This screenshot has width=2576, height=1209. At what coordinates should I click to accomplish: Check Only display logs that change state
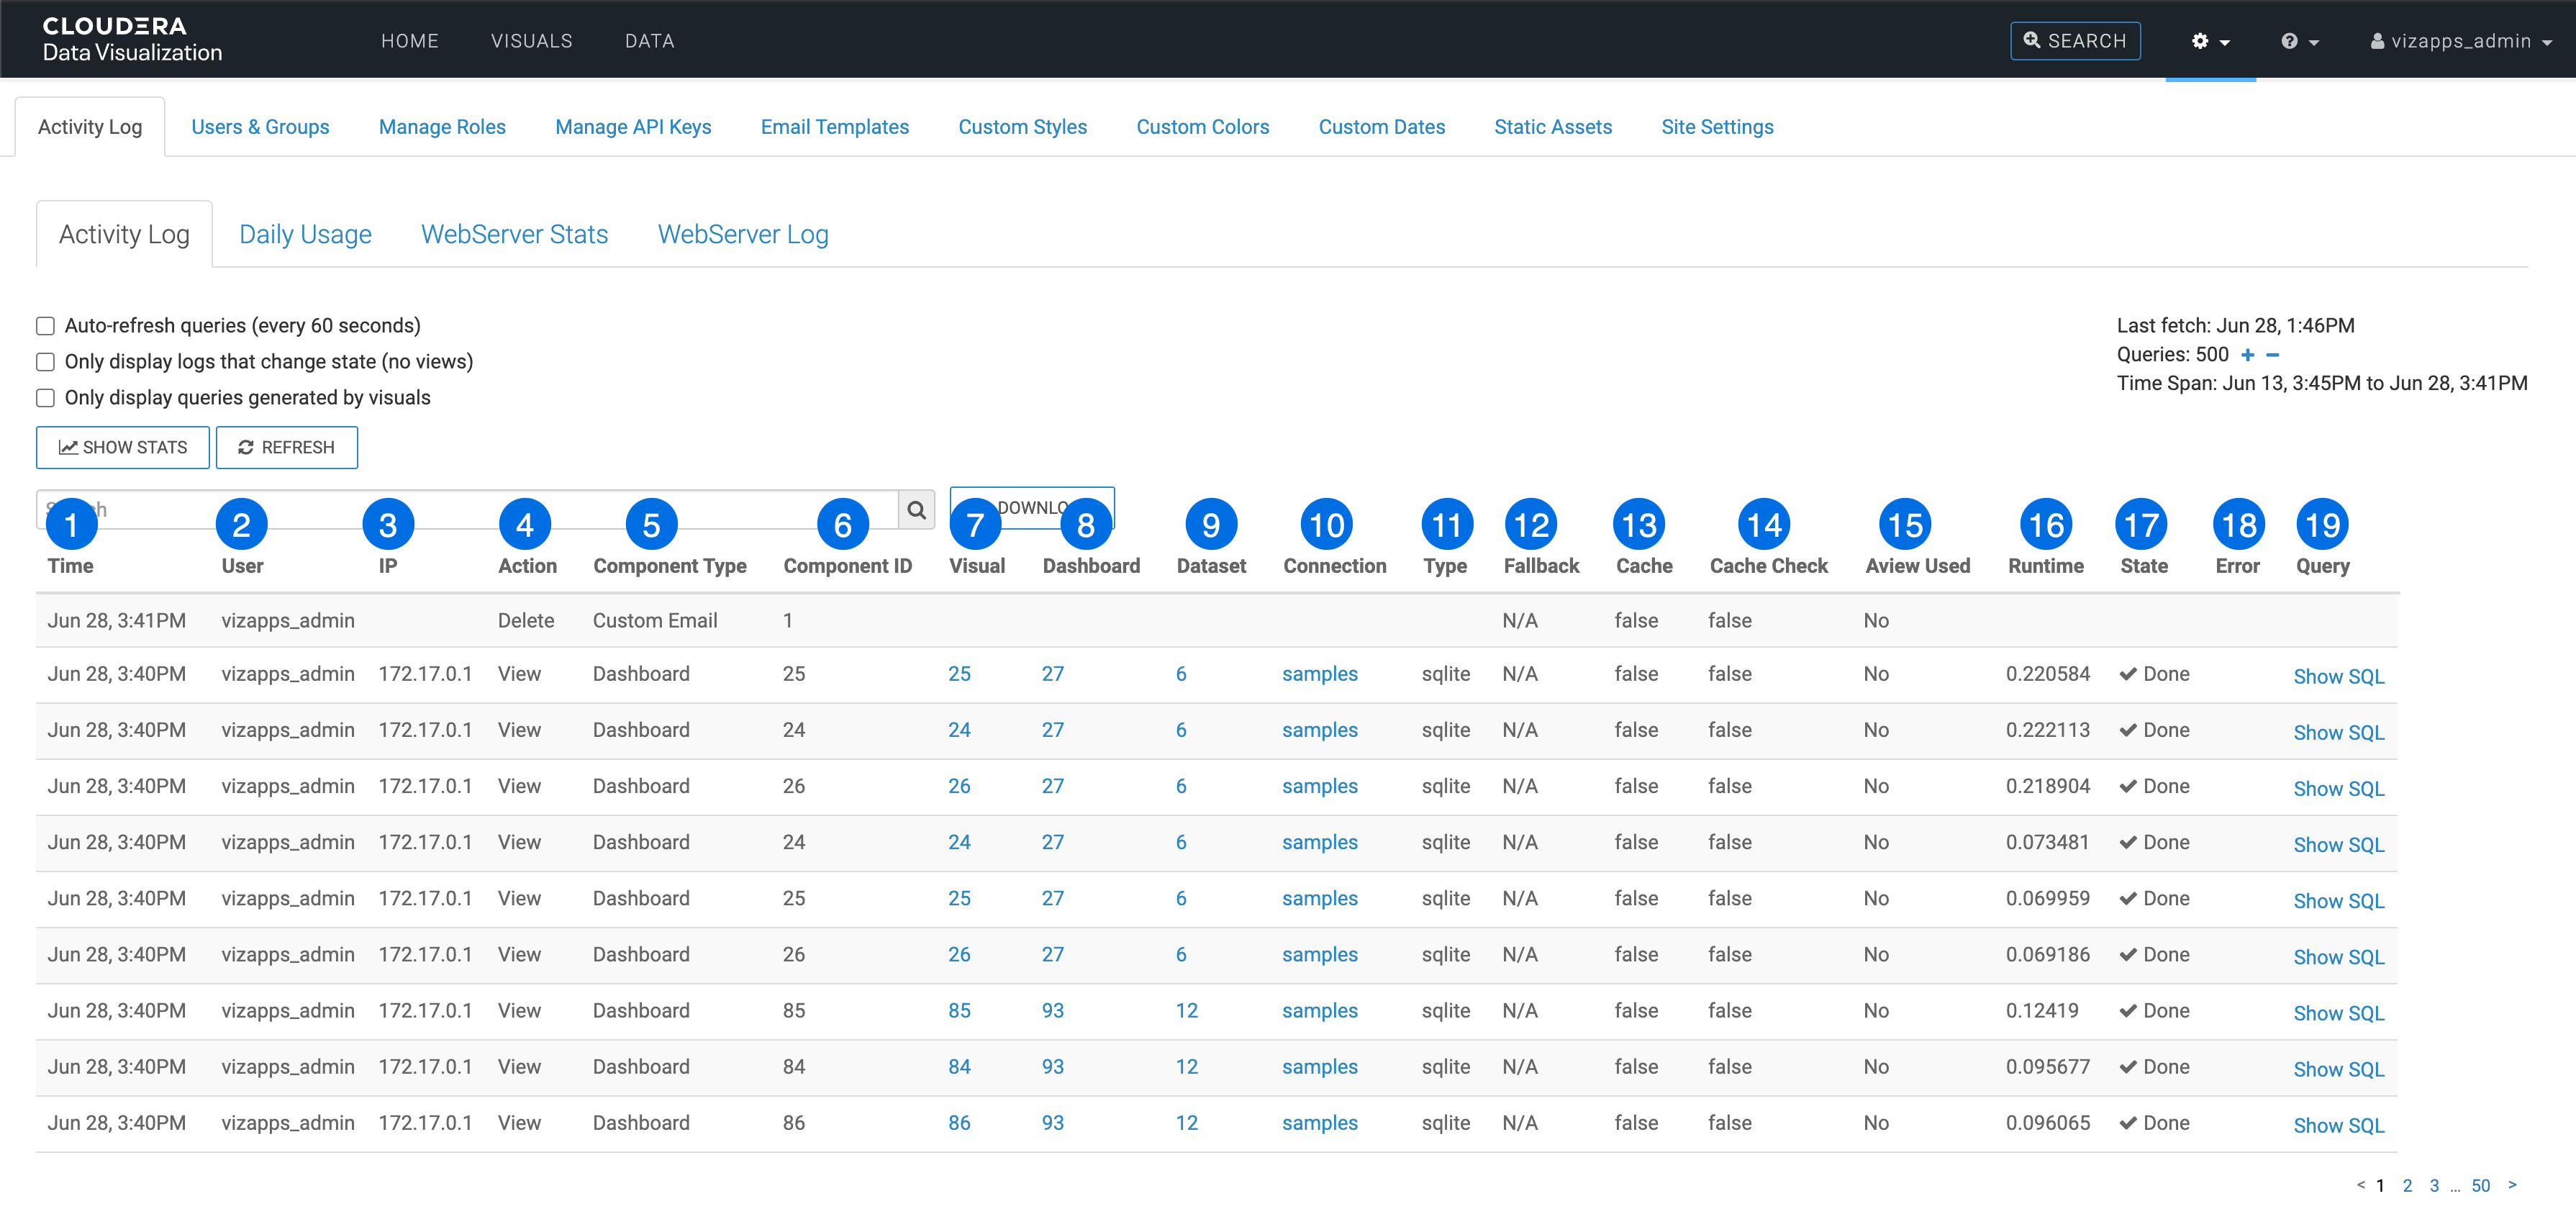pos(46,362)
